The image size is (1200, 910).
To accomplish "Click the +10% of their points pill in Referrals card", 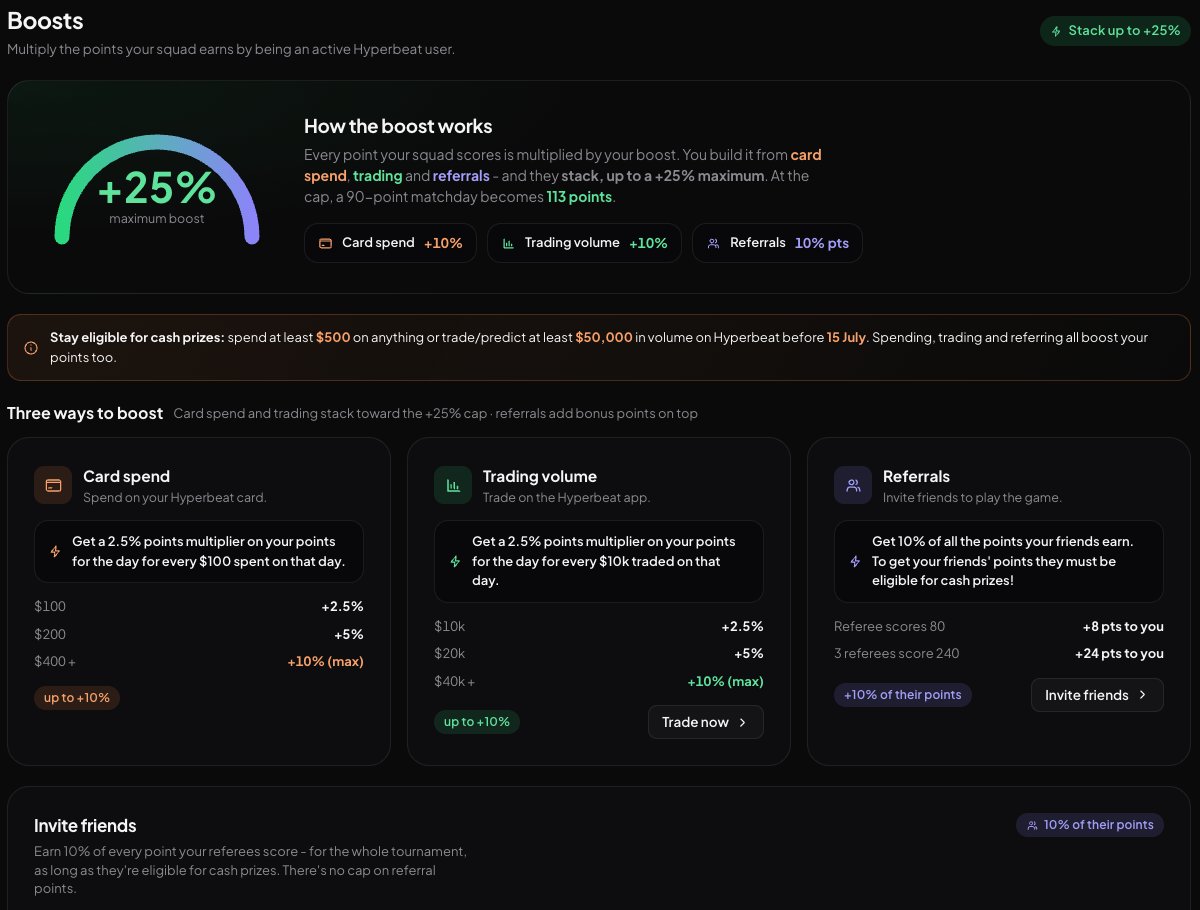I will click(x=903, y=695).
